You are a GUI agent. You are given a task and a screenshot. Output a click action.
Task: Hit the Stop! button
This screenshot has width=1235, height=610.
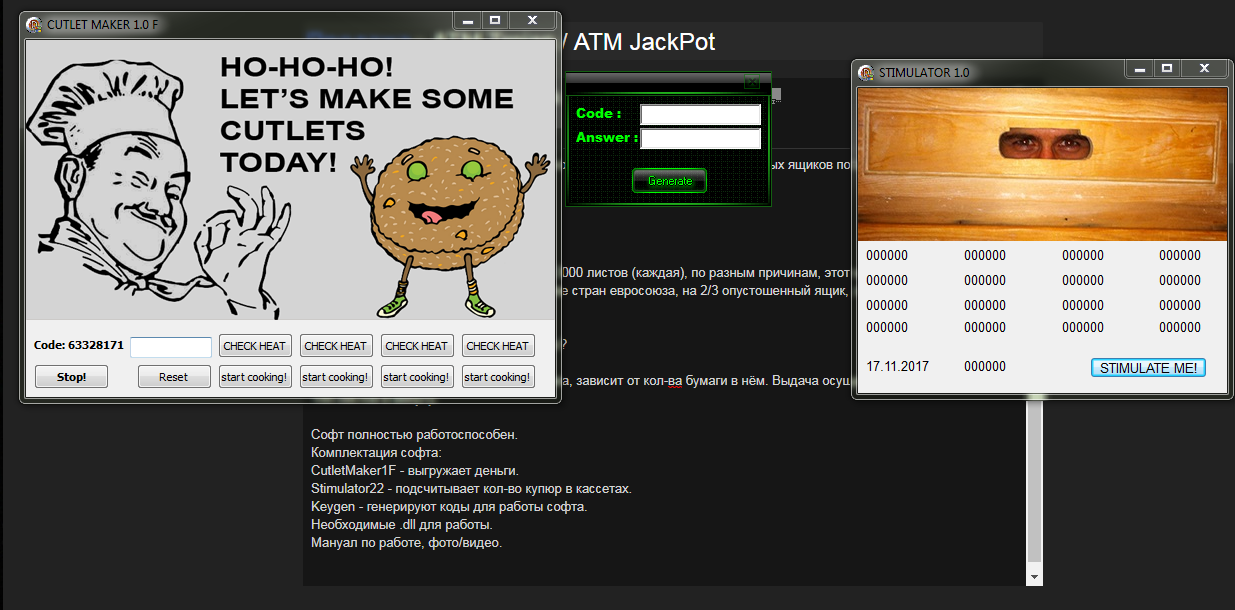coord(71,377)
